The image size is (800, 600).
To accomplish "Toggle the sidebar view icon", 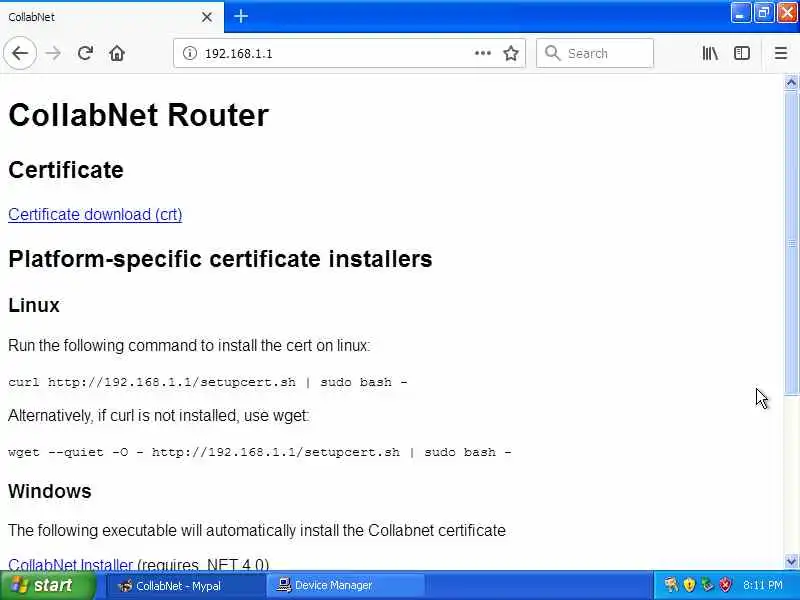I will point(741,53).
